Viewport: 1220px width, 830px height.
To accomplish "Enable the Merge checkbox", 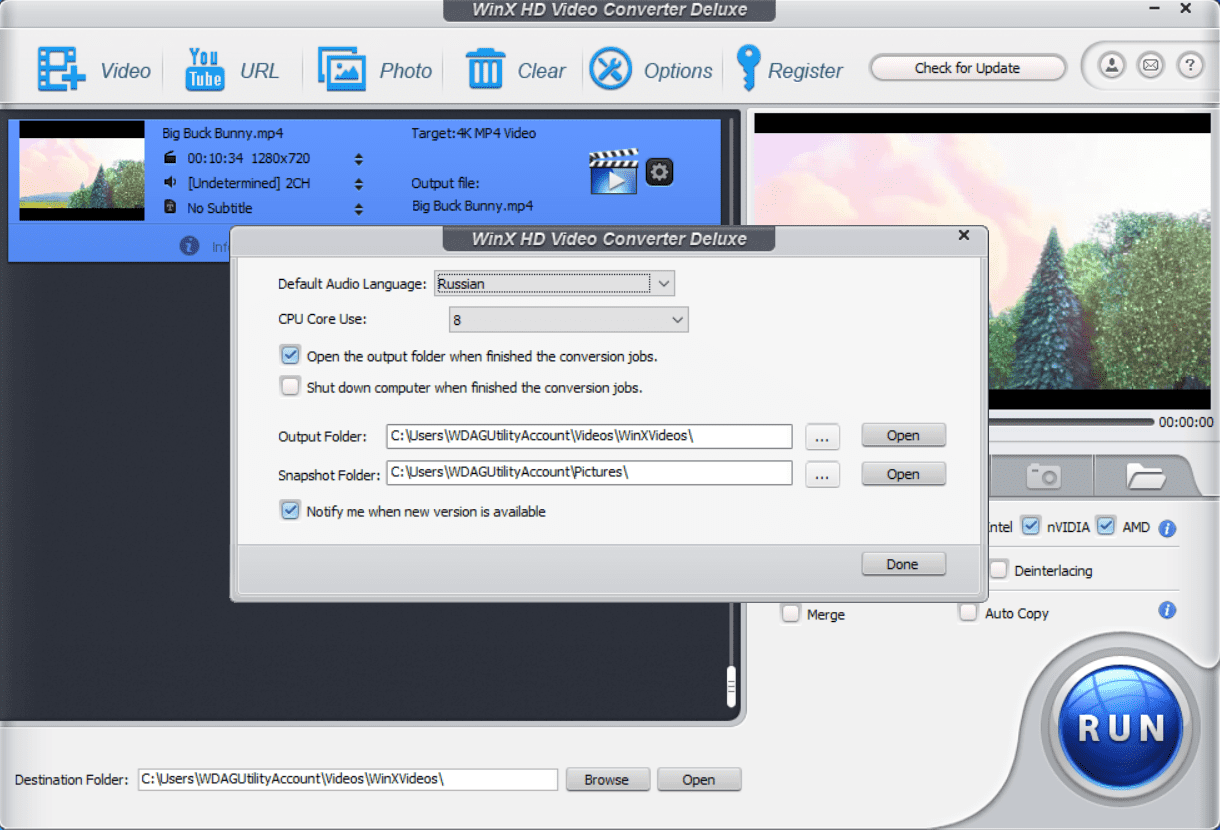I will [790, 613].
